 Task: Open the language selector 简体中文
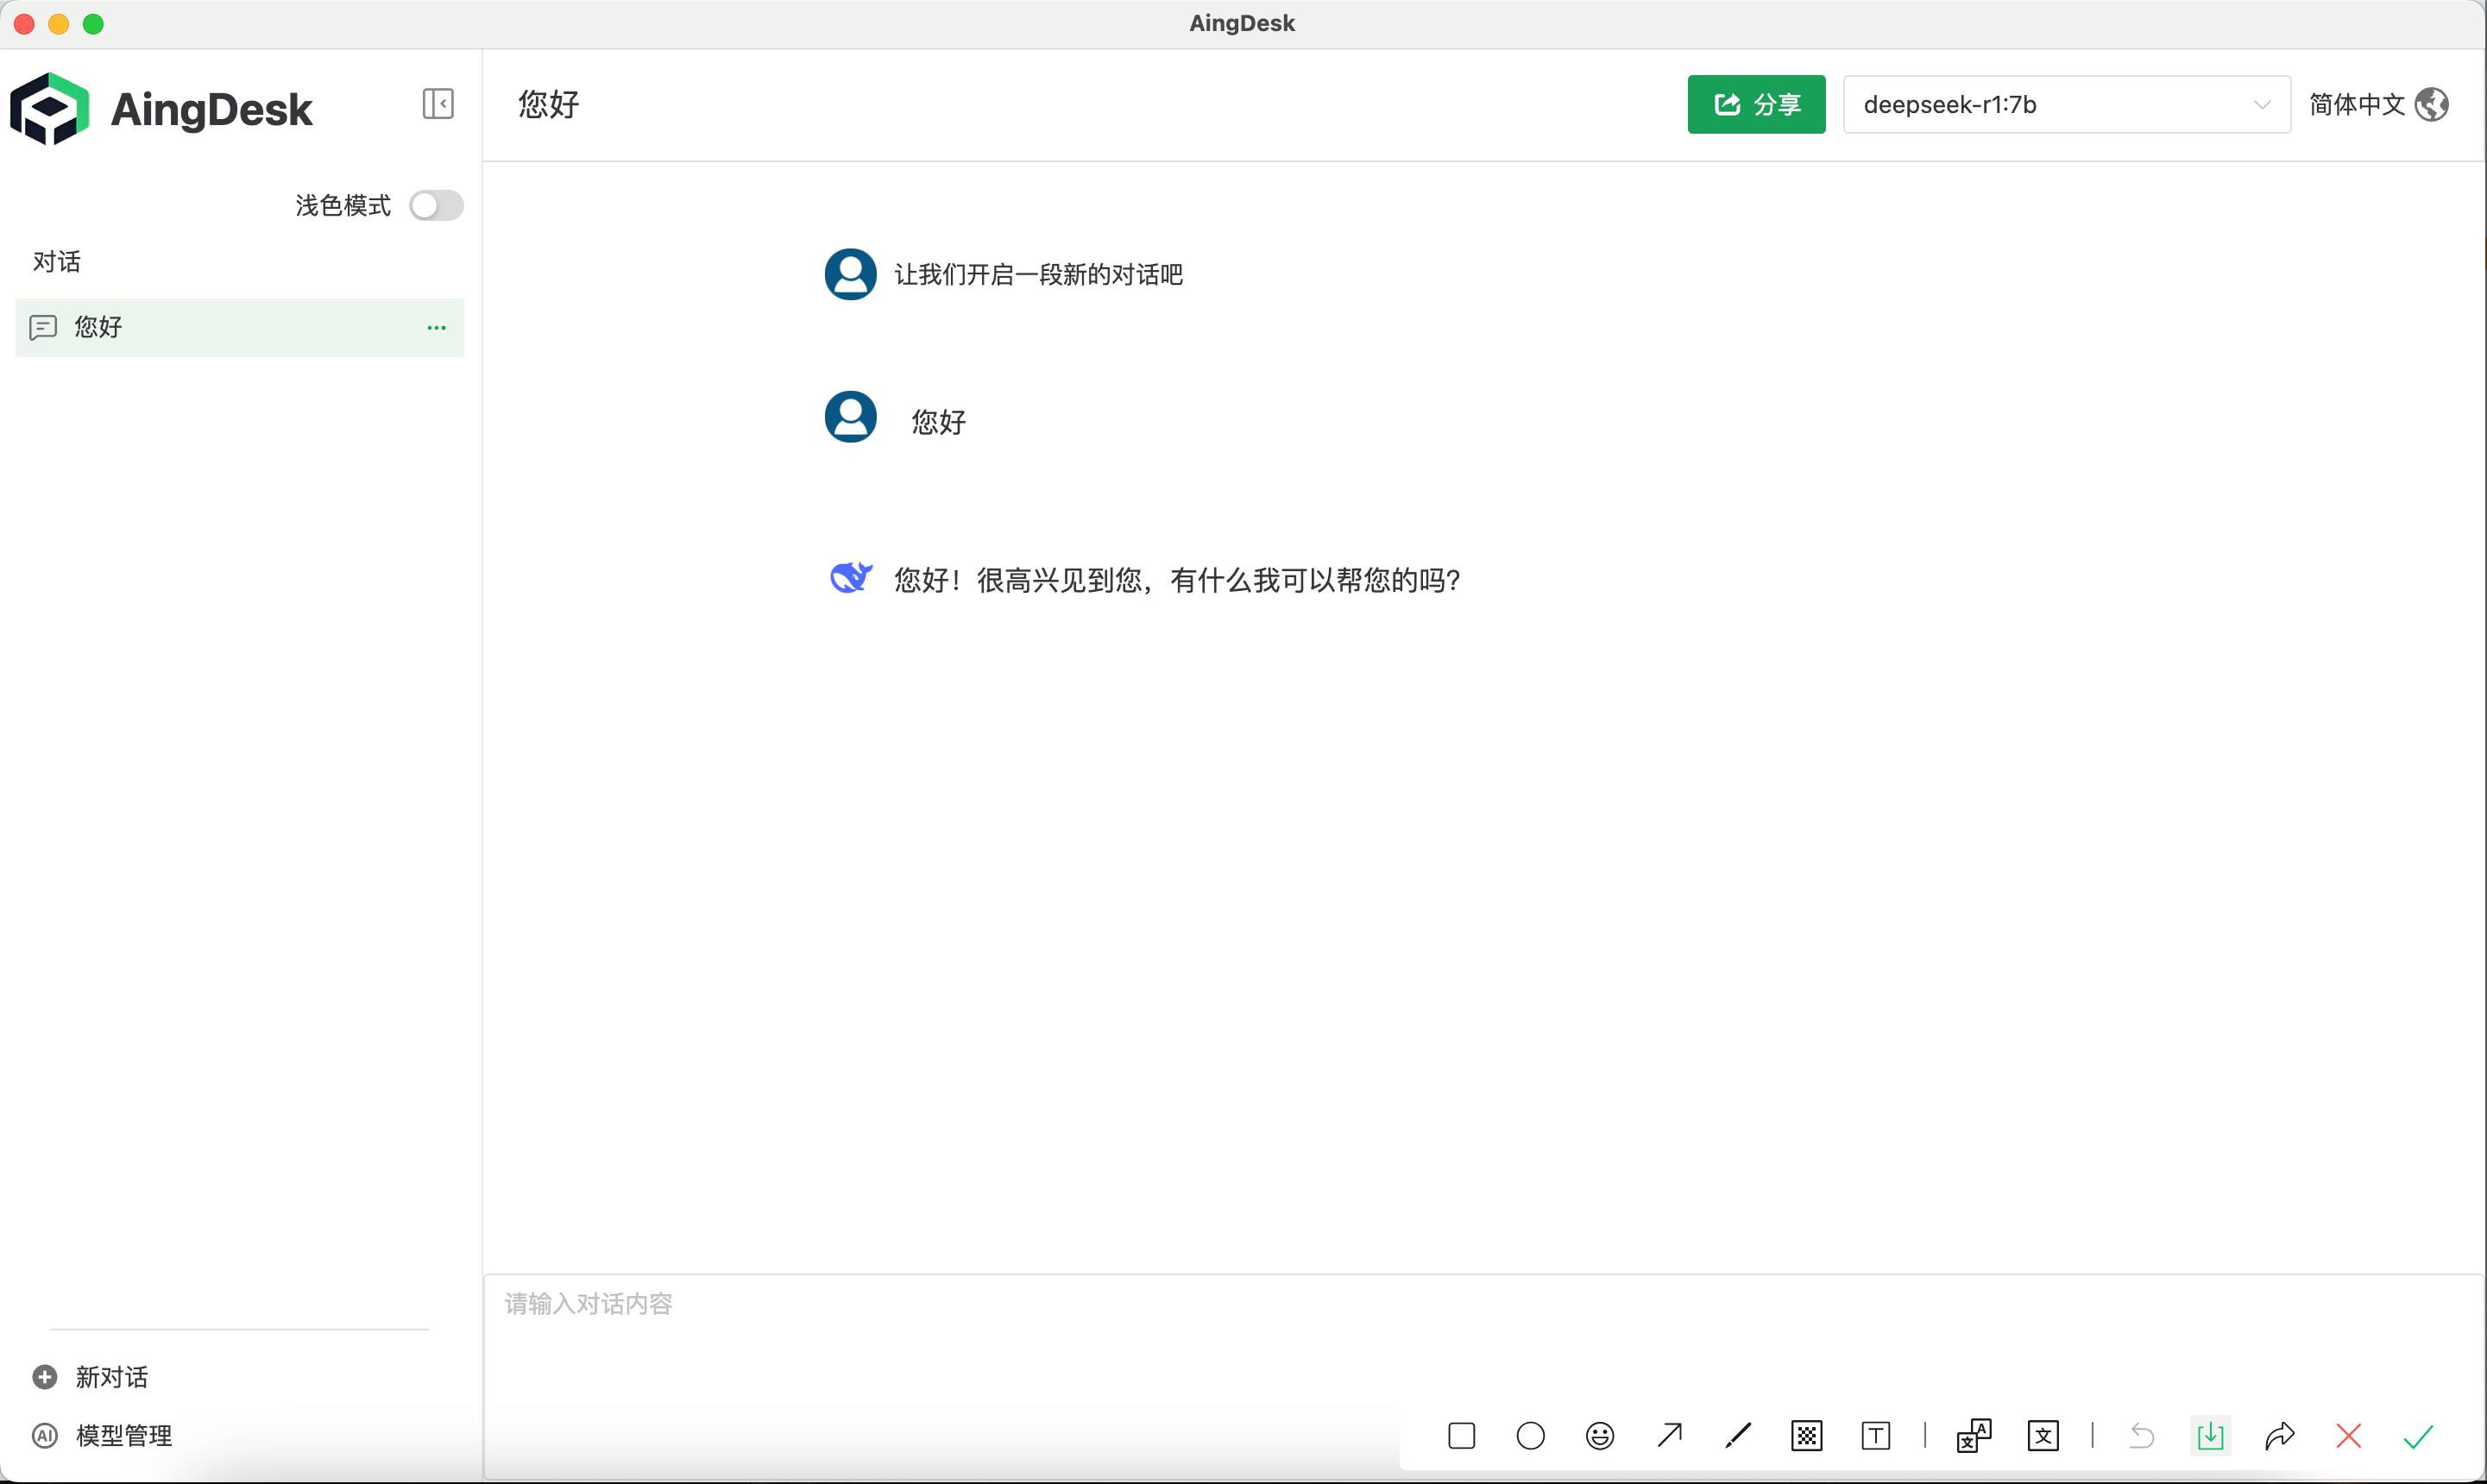(2377, 104)
